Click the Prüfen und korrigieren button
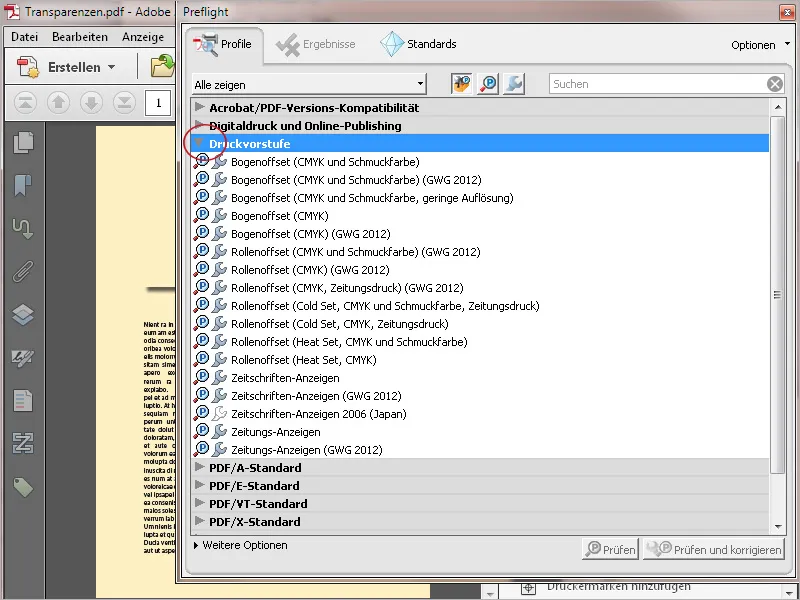 [x=714, y=549]
